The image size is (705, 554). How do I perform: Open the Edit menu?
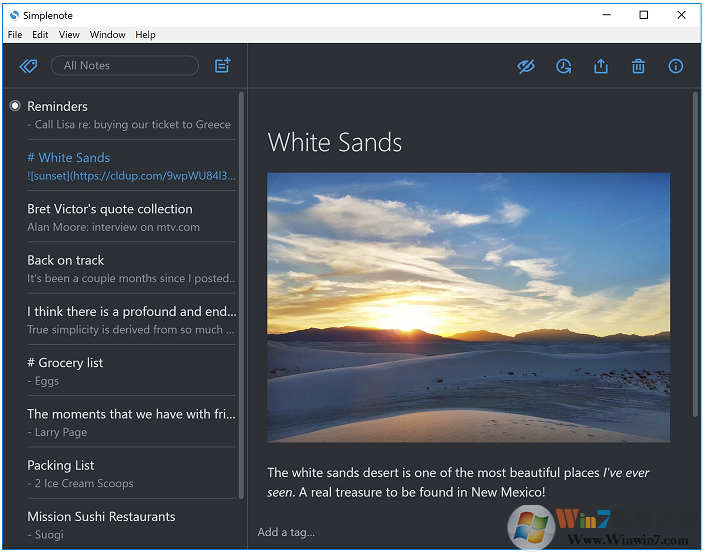coord(40,35)
